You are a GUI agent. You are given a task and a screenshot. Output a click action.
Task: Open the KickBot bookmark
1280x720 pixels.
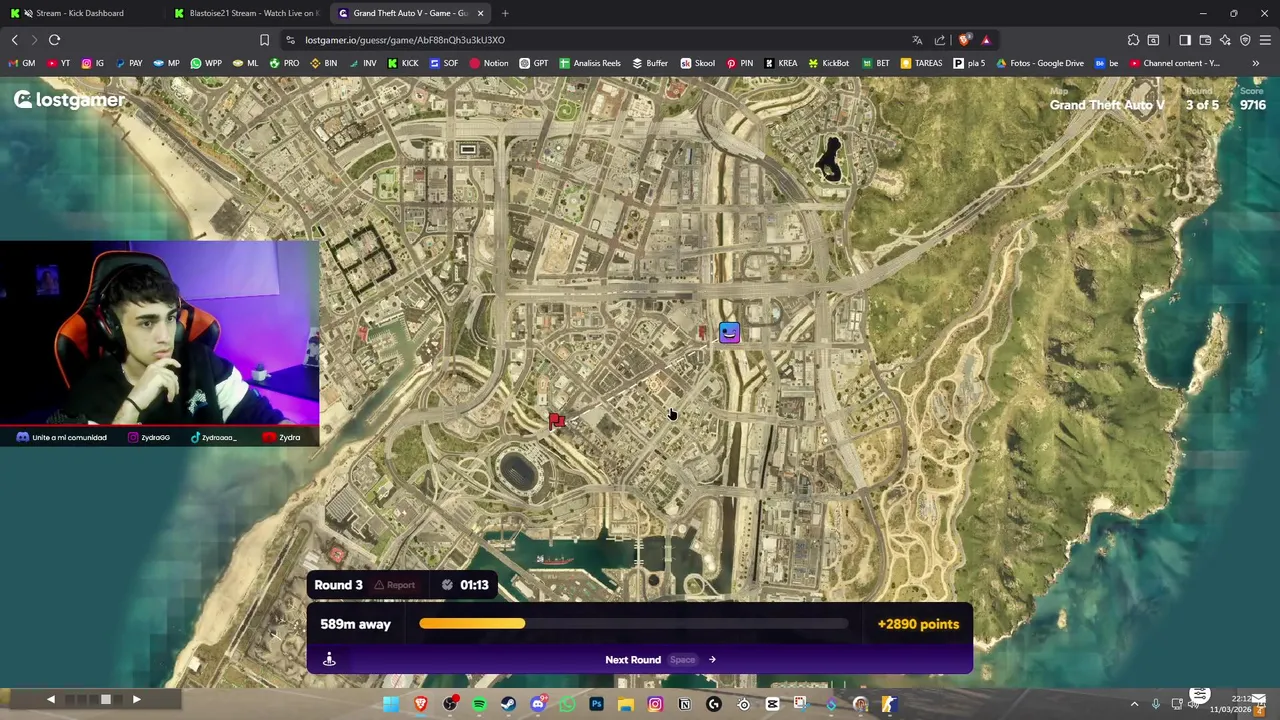coord(828,63)
